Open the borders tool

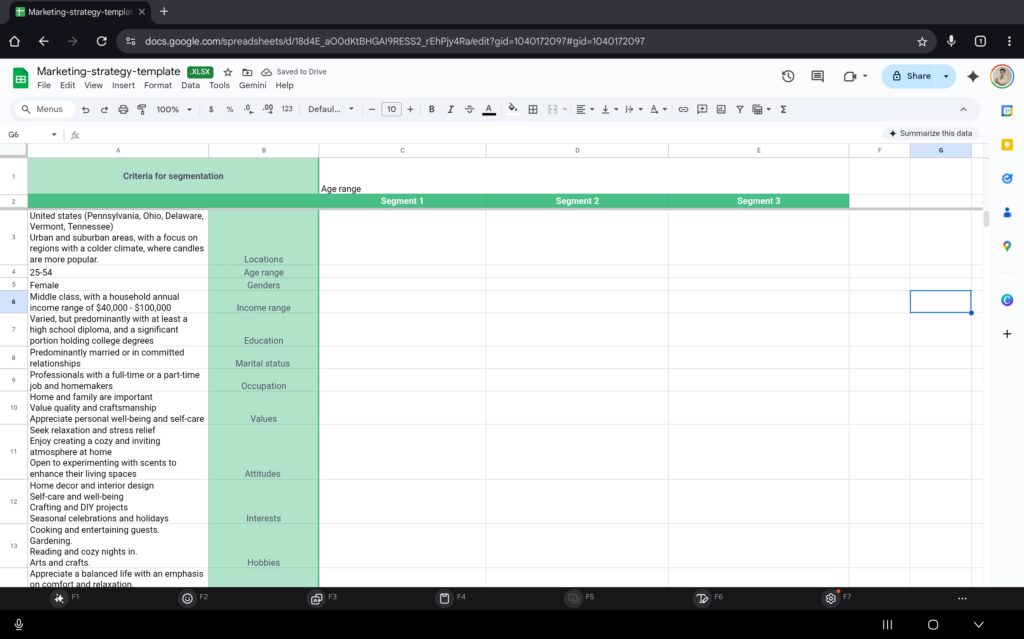533,109
